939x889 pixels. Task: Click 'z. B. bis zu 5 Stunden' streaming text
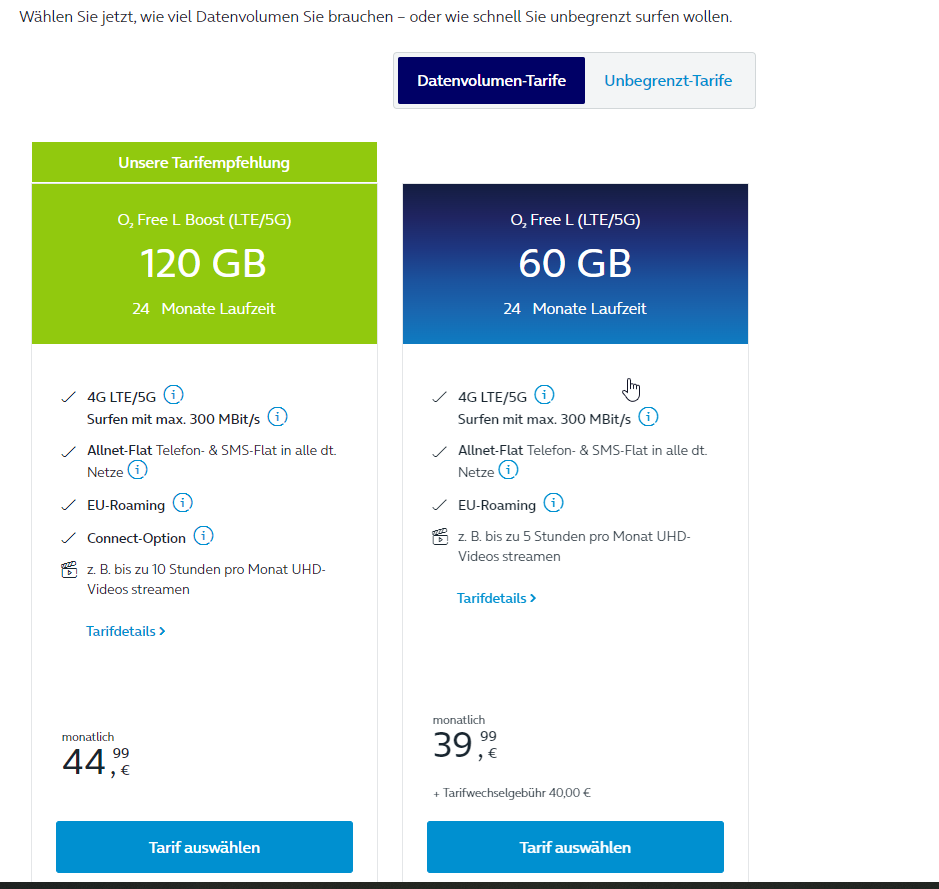click(x=574, y=546)
